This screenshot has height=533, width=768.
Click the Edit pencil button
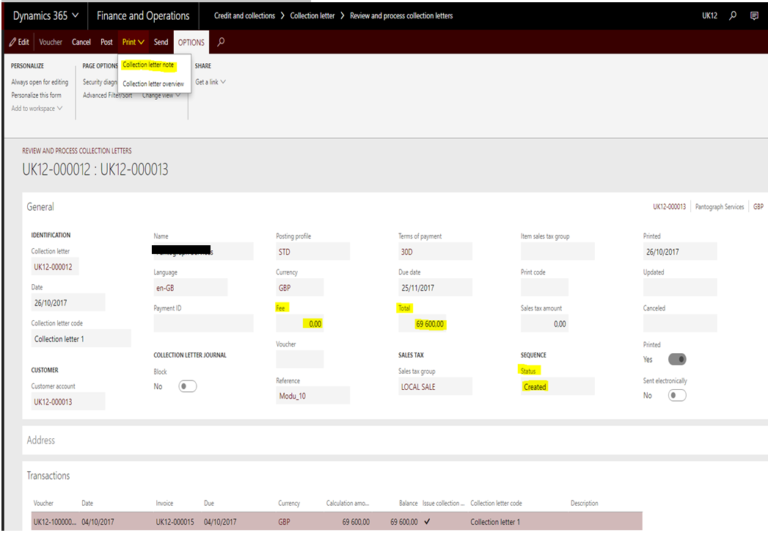[19, 42]
